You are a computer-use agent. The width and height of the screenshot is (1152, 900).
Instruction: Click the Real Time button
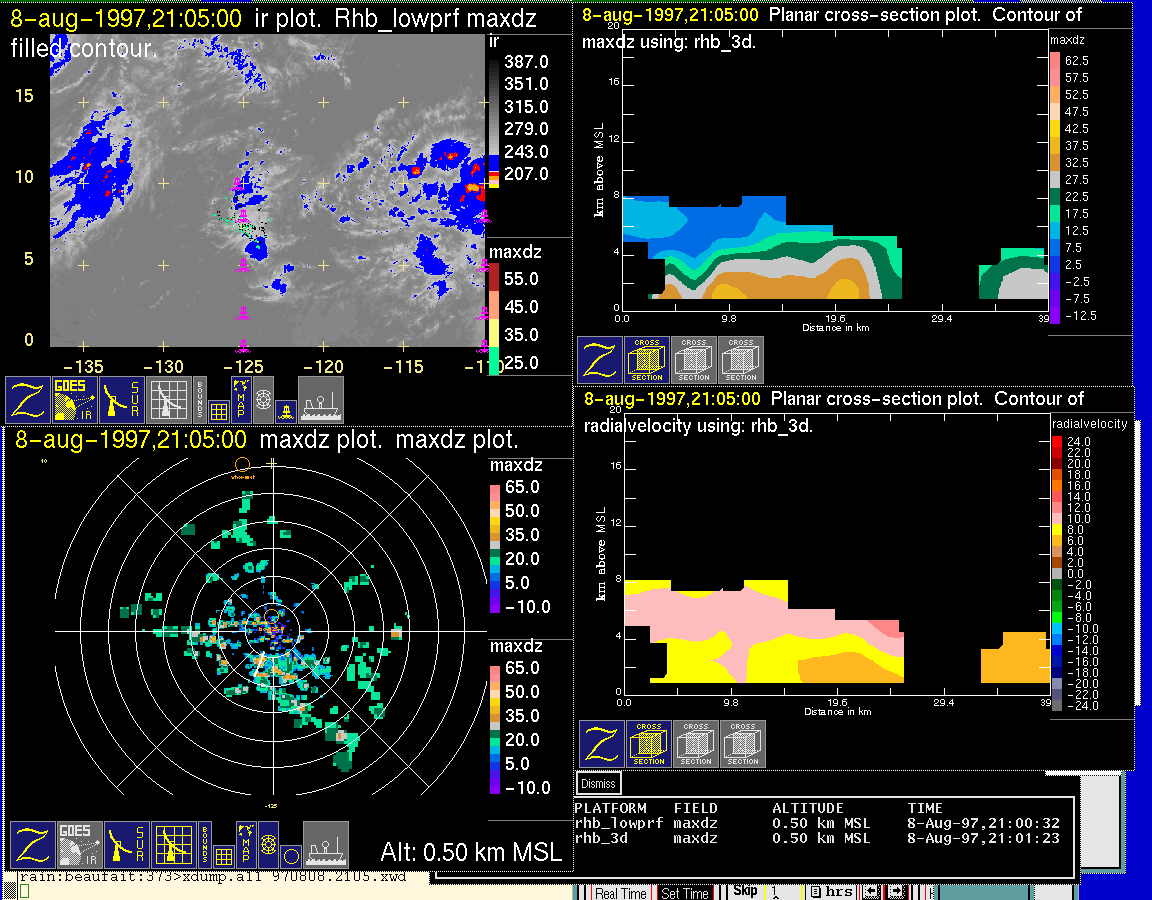[x=621, y=893]
